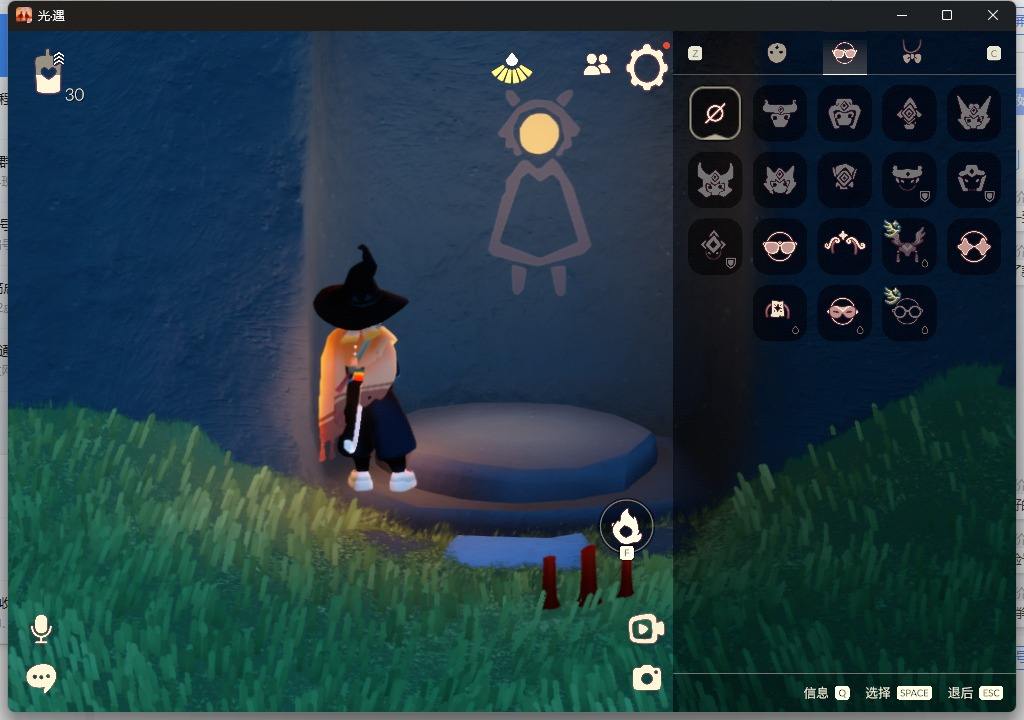Equip the four-point star glasses

tap(973, 246)
